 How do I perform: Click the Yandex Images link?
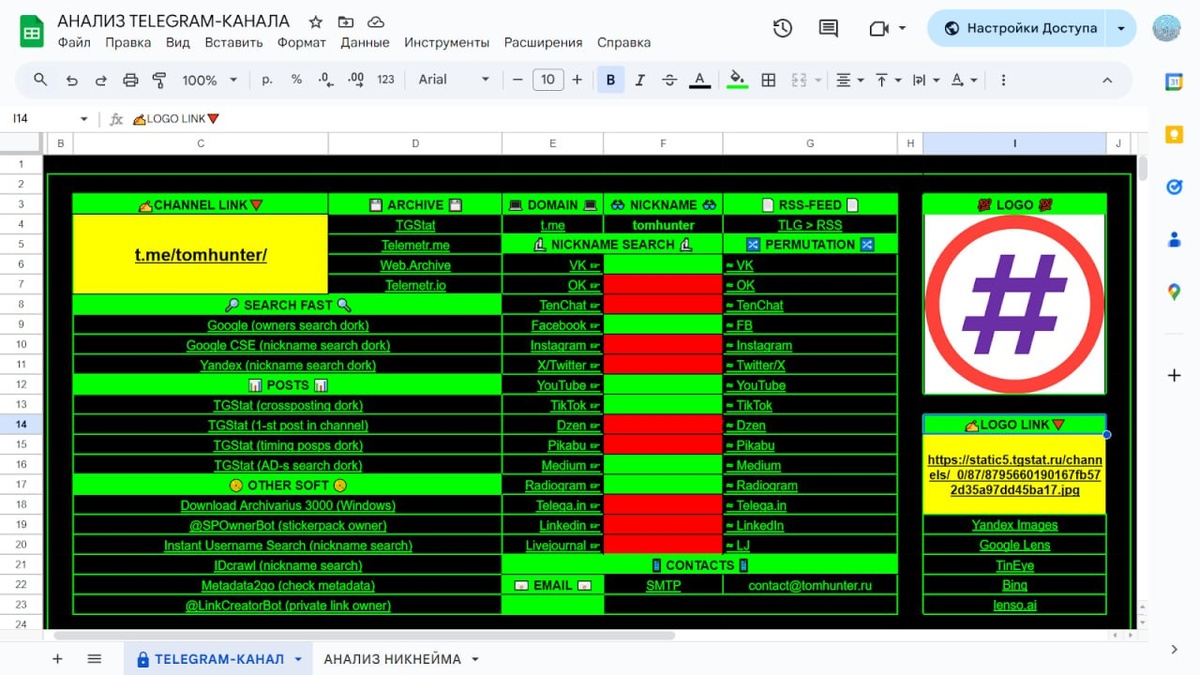[x=1014, y=525]
